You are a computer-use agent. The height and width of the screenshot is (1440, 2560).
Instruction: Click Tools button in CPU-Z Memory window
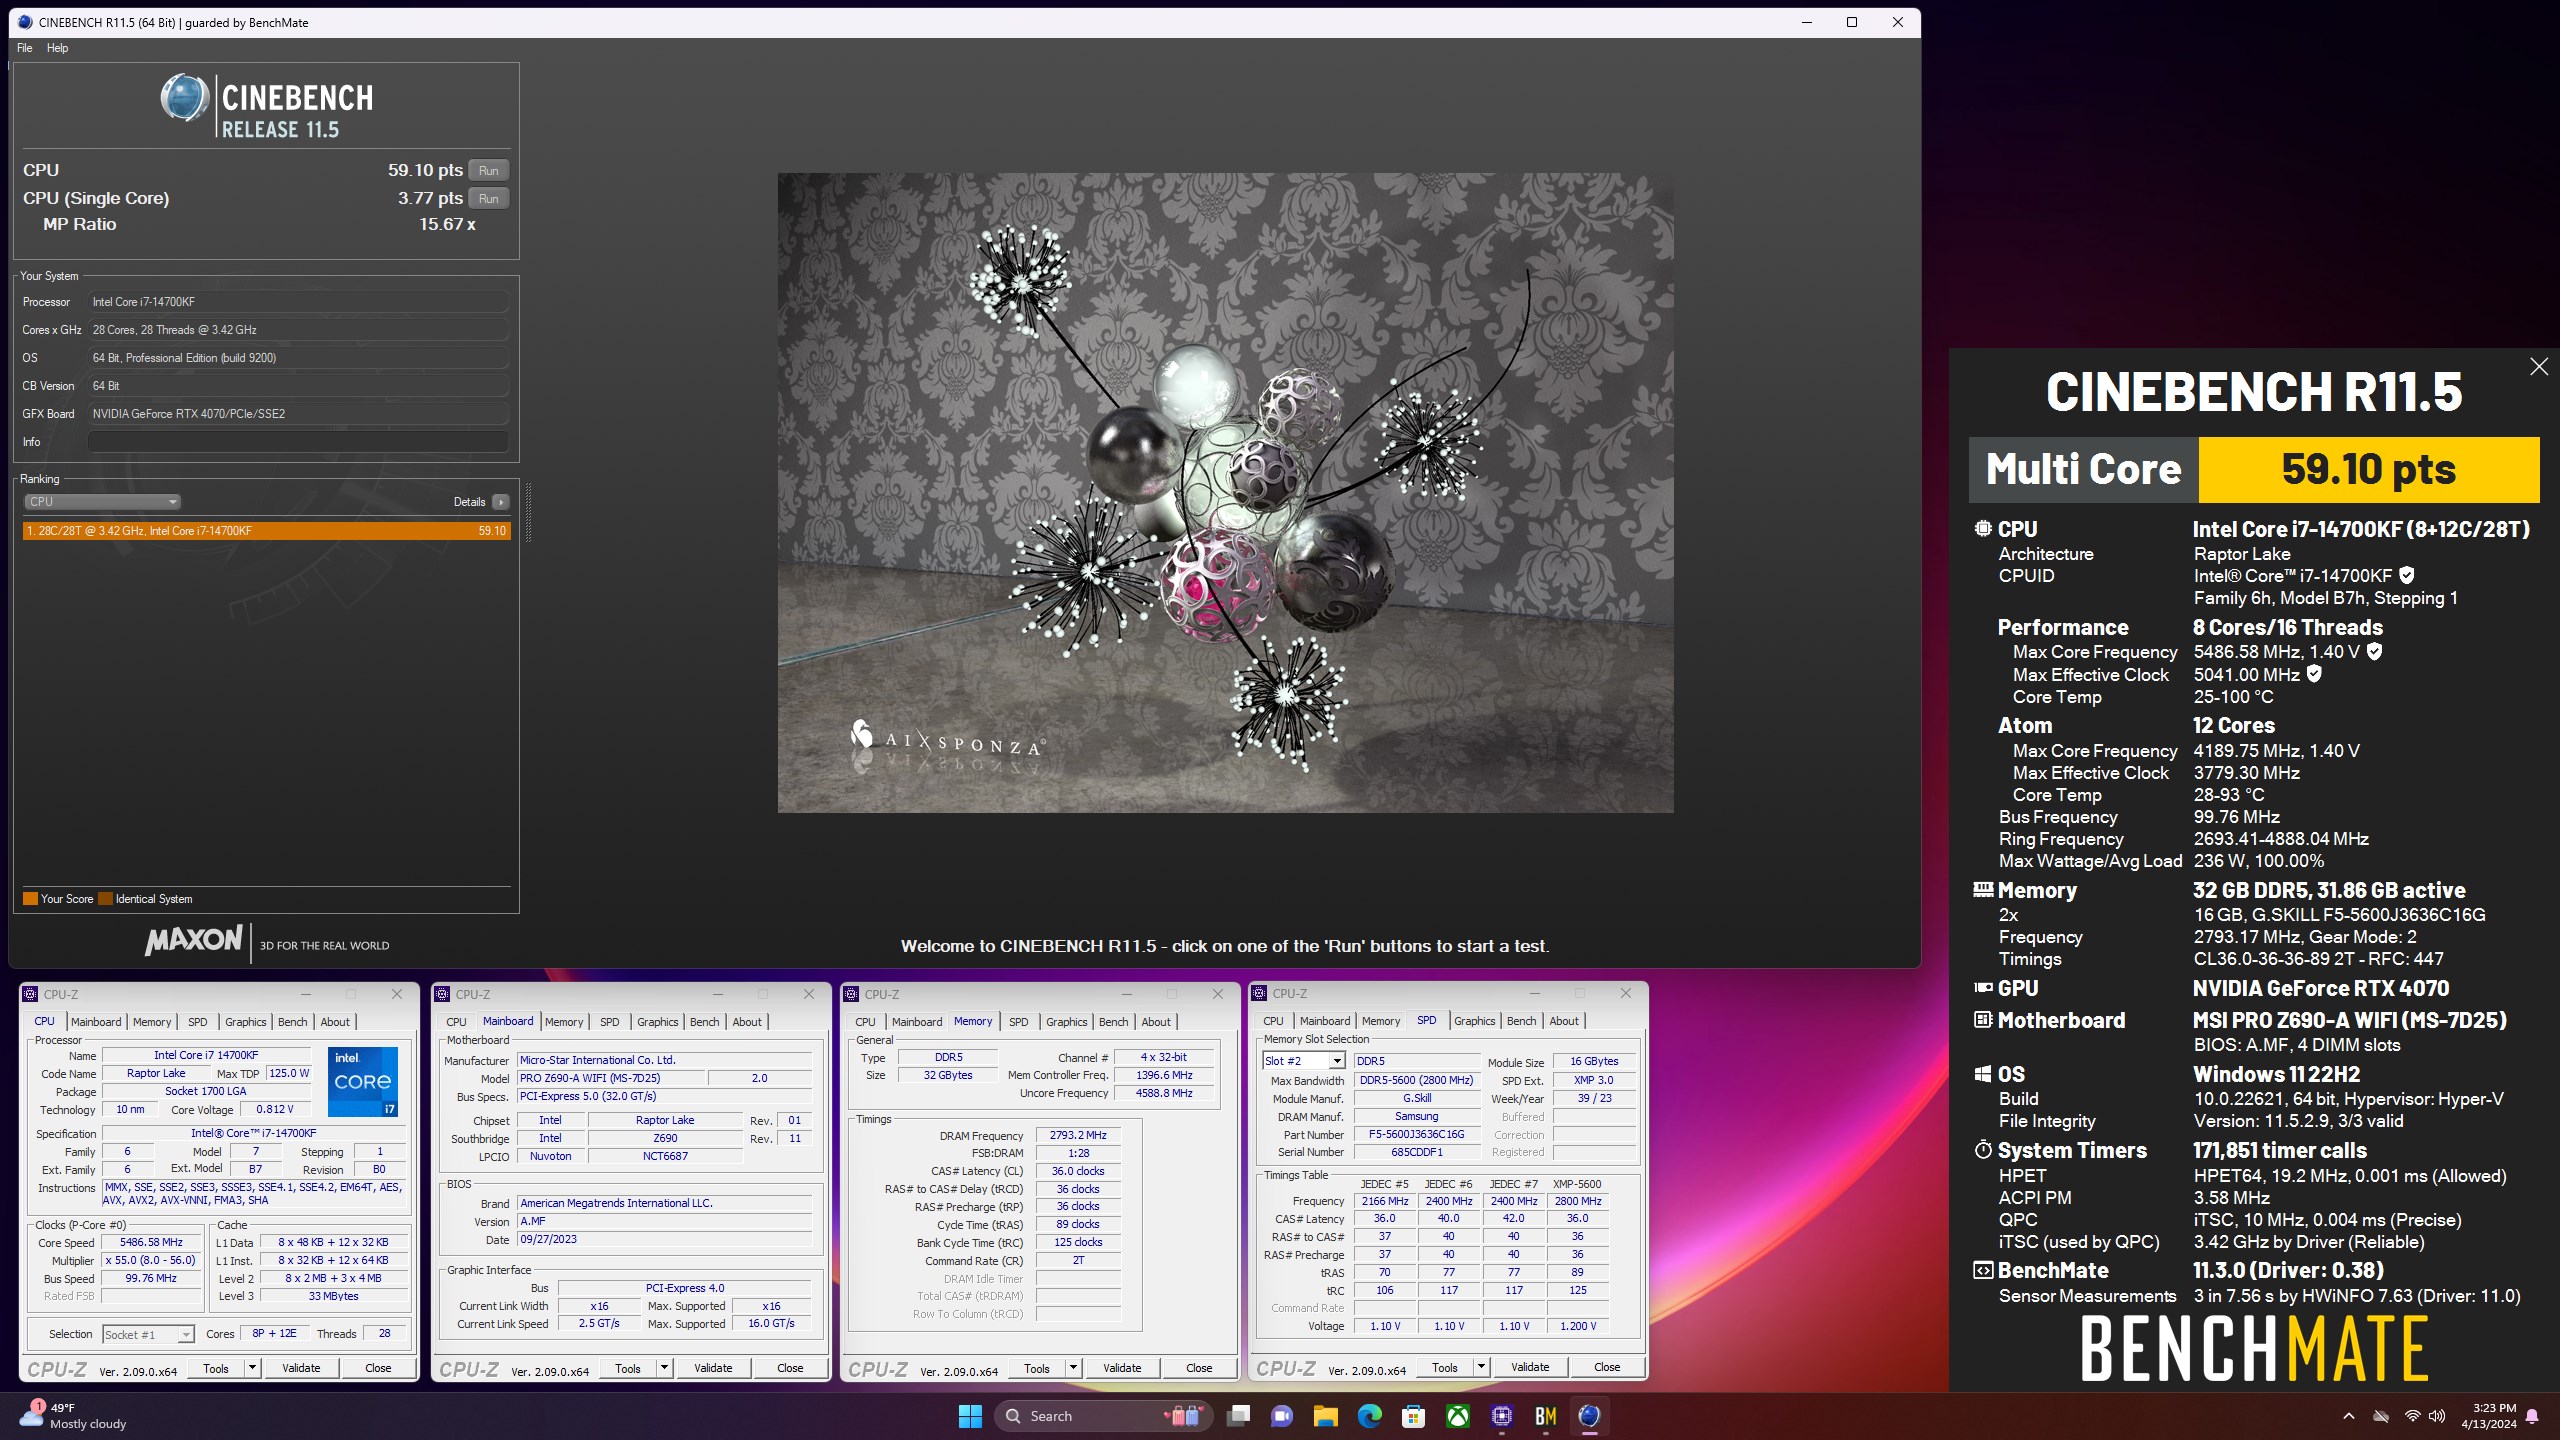point(1037,1368)
